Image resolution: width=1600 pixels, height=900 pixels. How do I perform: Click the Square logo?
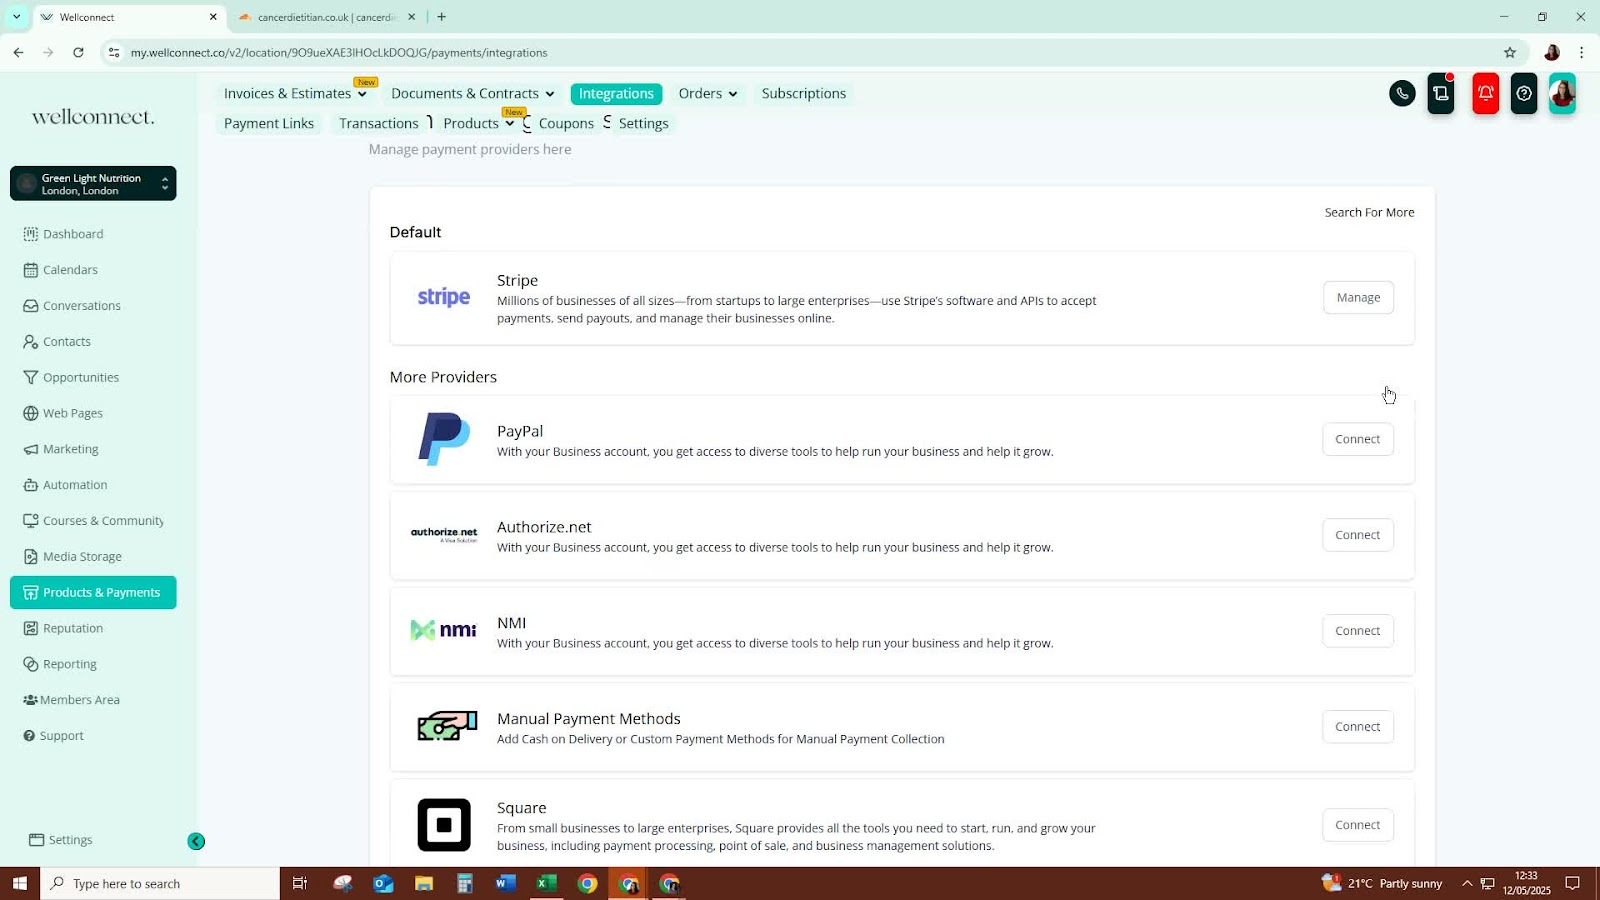tap(444, 825)
